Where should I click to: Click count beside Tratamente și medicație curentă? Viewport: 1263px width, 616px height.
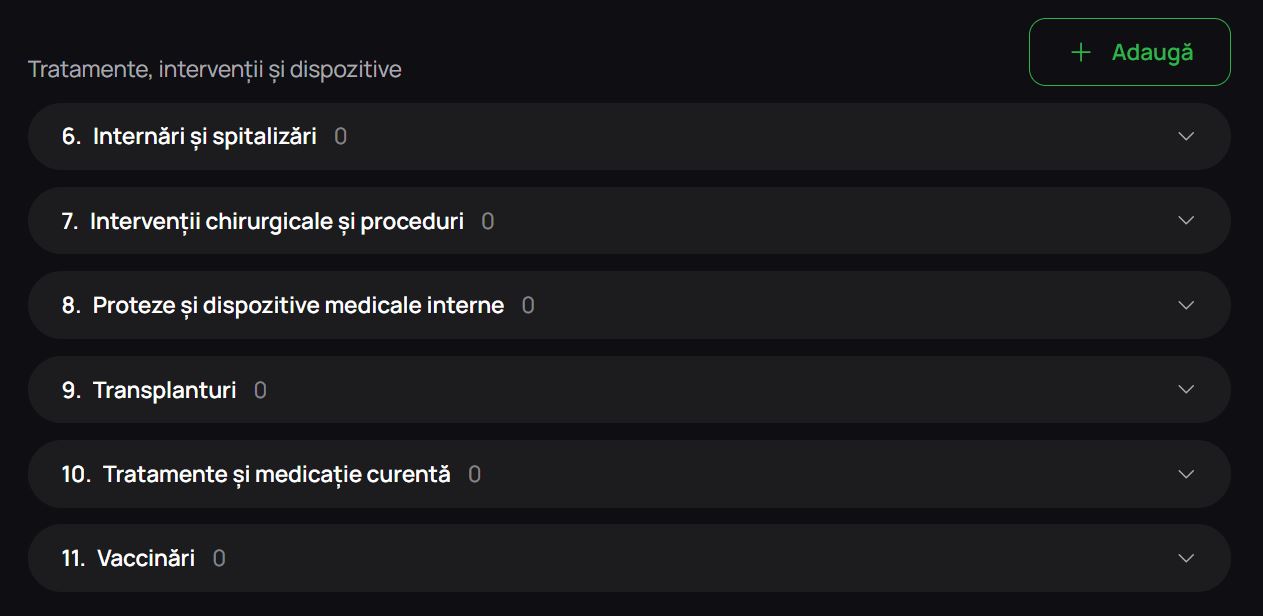pos(475,474)
